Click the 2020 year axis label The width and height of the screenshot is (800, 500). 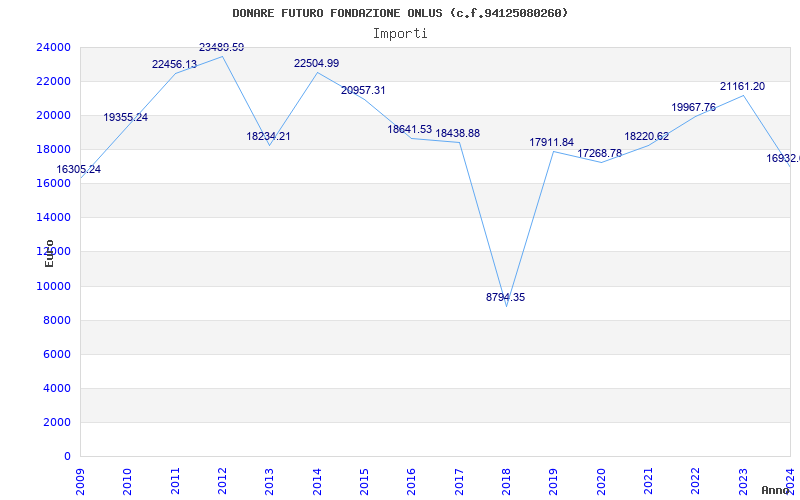[x=601, y=481]
